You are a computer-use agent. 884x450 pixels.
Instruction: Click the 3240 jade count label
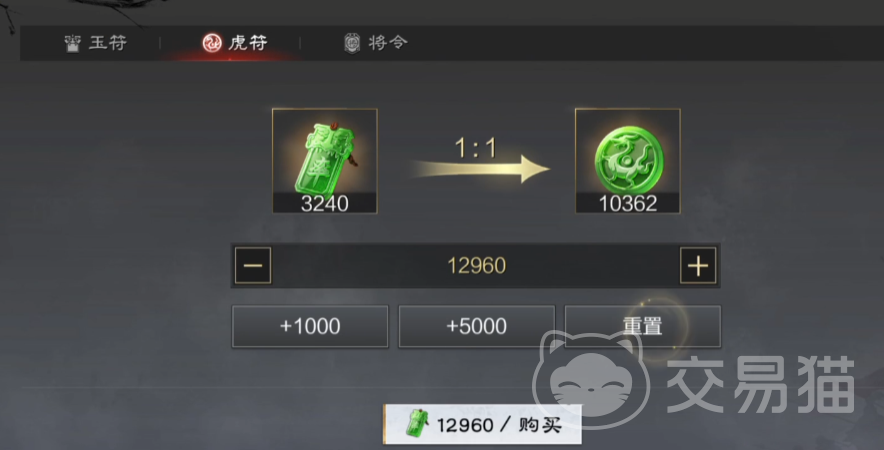point(325,204)
